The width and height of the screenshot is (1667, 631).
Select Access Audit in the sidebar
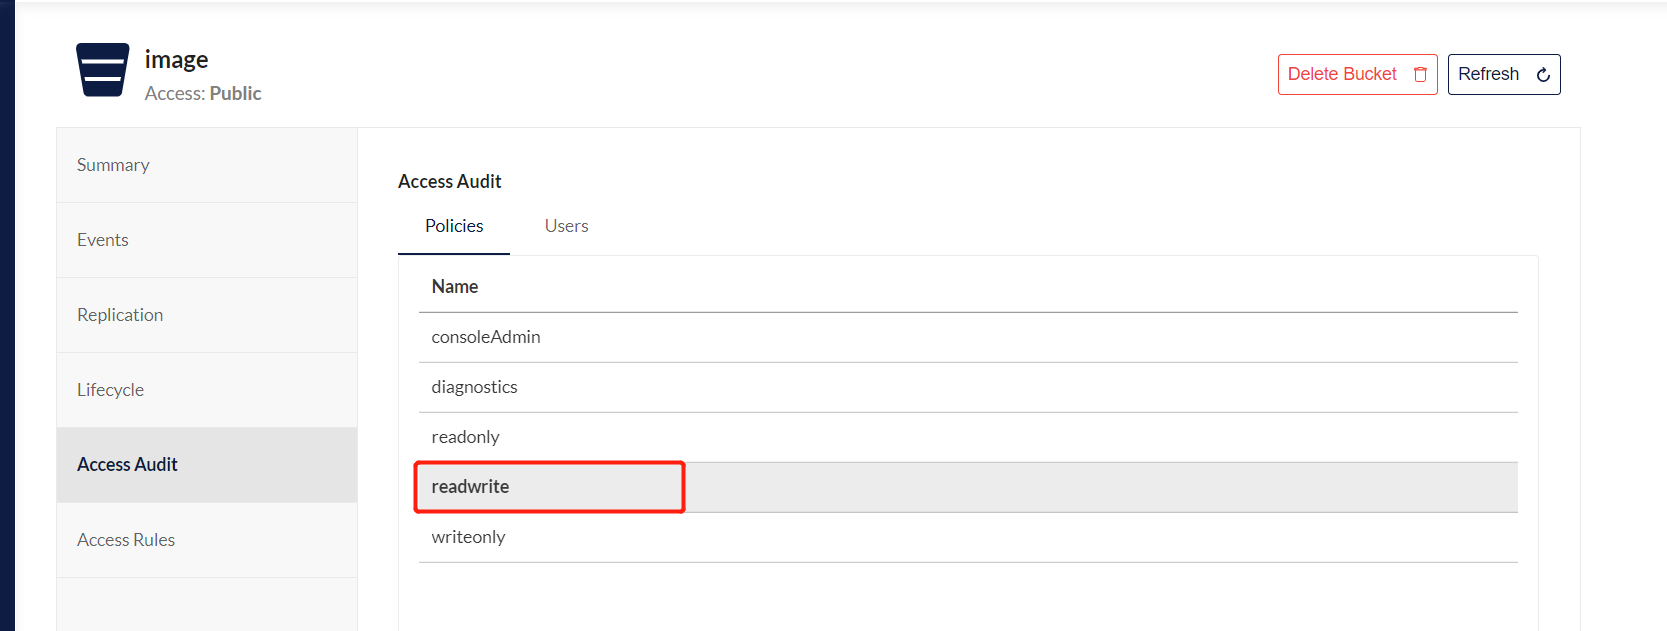click(127, 465)
